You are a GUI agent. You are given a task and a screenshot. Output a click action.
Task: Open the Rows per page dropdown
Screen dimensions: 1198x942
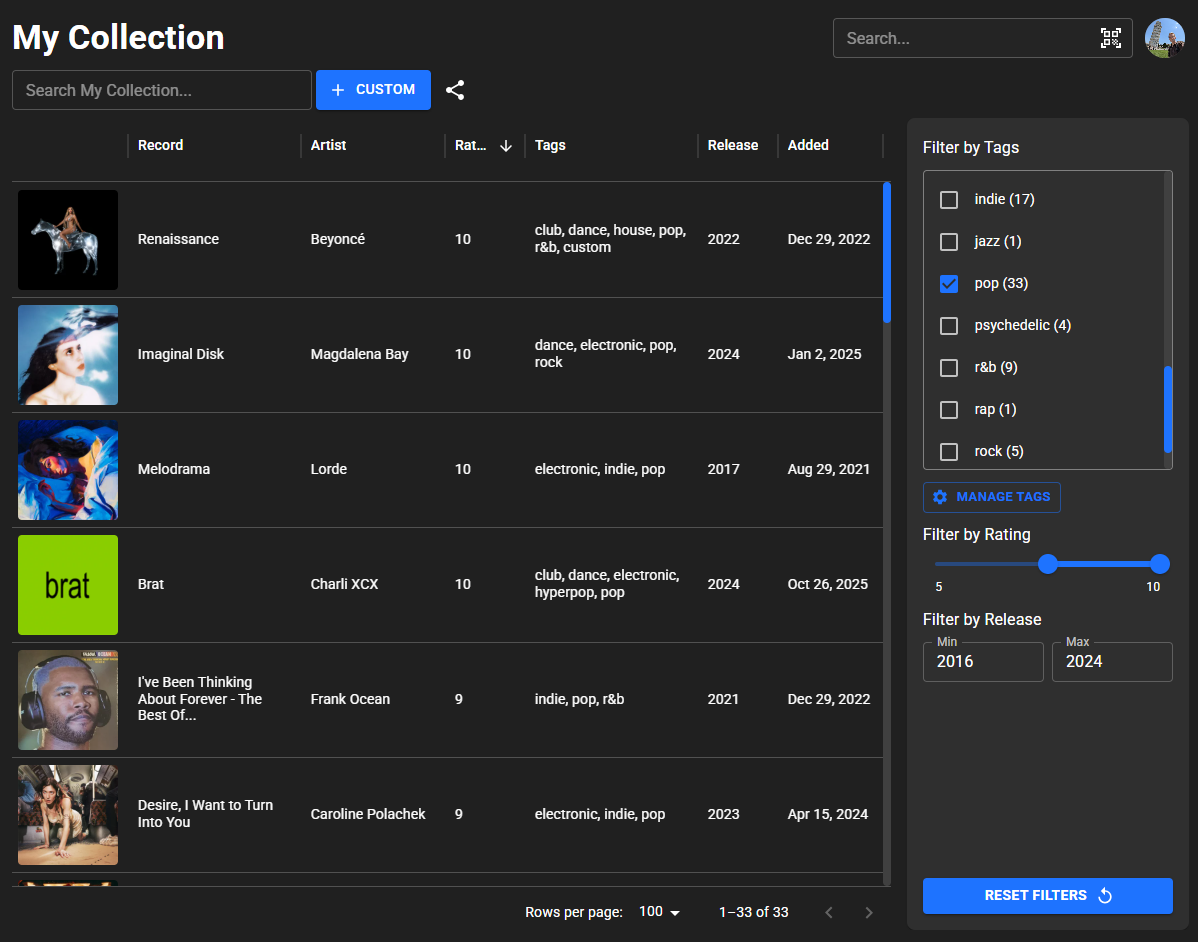658,912
